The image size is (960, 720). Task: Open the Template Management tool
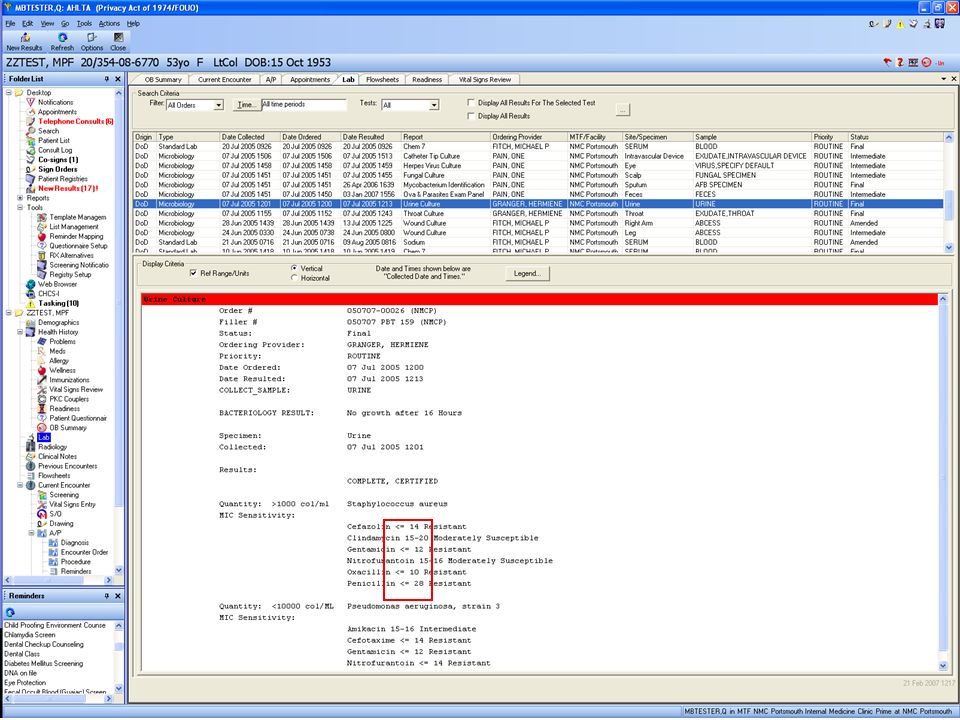point(78,217)
